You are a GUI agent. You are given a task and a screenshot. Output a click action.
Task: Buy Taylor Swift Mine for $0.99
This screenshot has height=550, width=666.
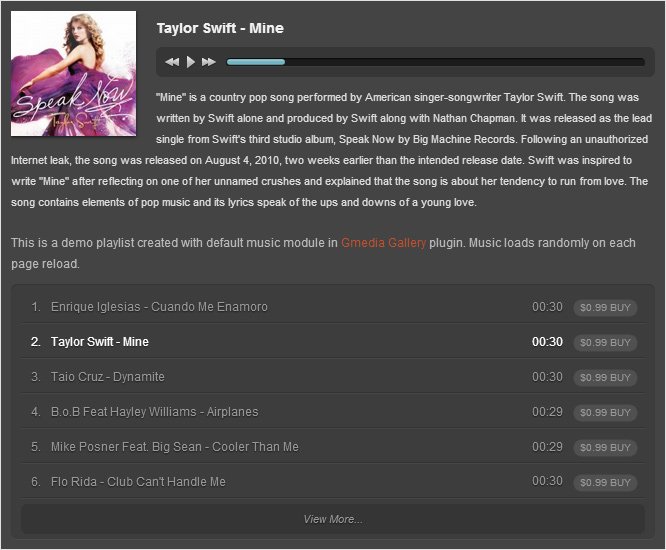tap(605, 343)
